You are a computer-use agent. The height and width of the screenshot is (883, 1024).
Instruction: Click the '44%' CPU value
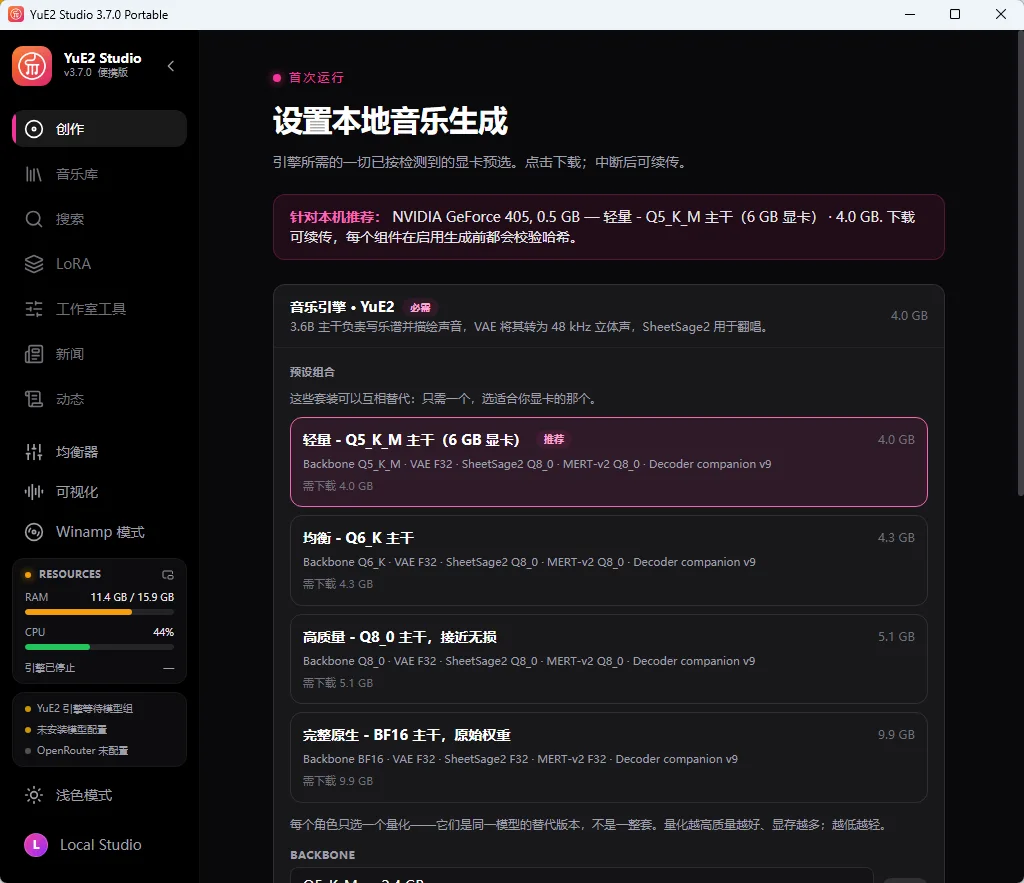tap(163, 632)
